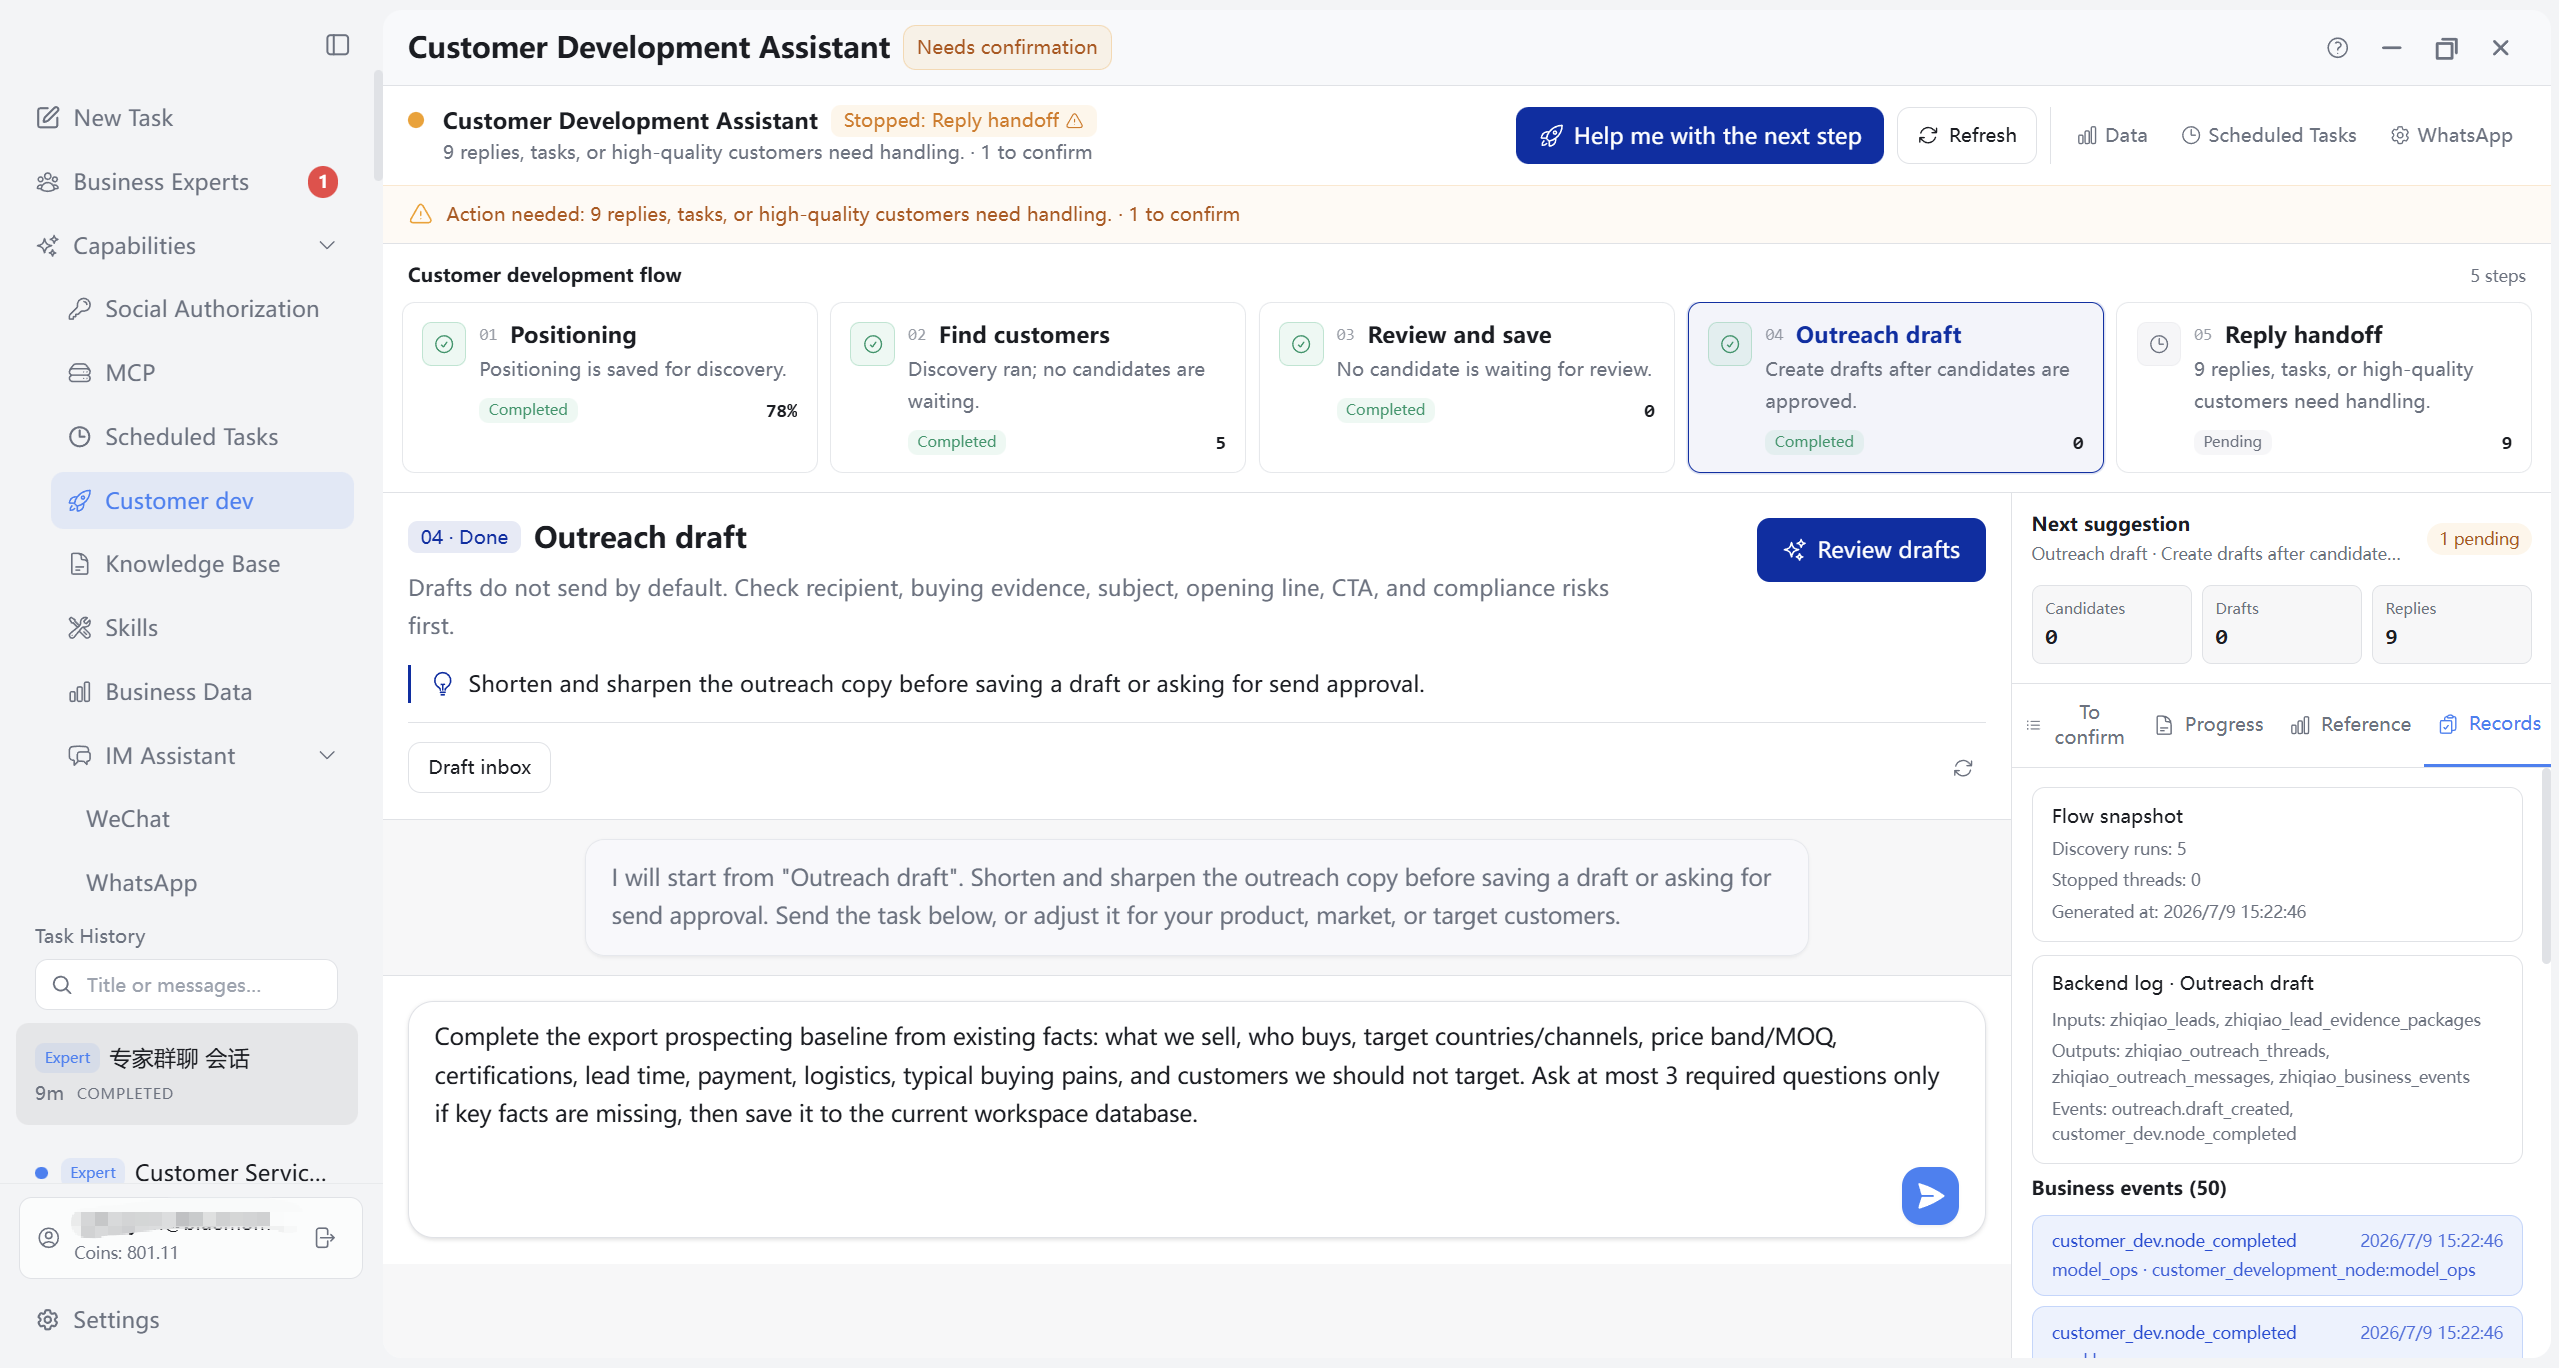Open Data chart icon in header
The height and width of the screenshot is (1368, 2559).
(x=2112, y=135)
